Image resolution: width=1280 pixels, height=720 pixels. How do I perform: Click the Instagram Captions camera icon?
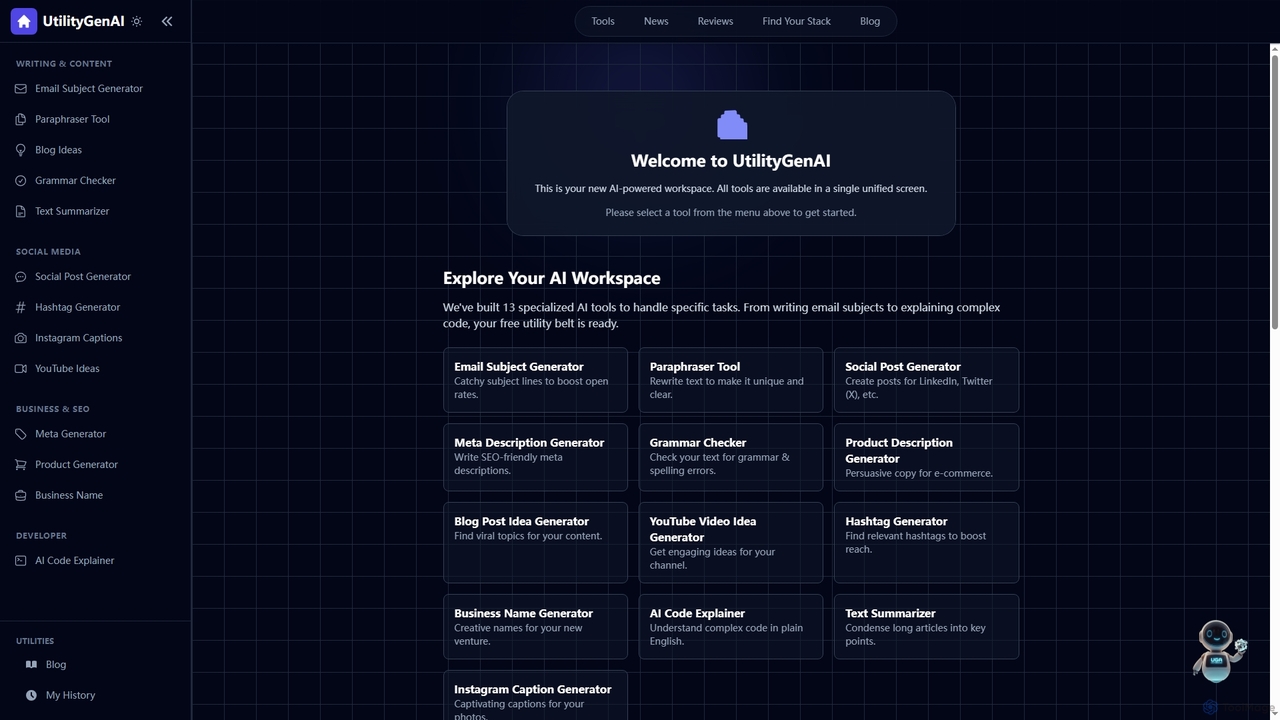click(x=21, y=338)
